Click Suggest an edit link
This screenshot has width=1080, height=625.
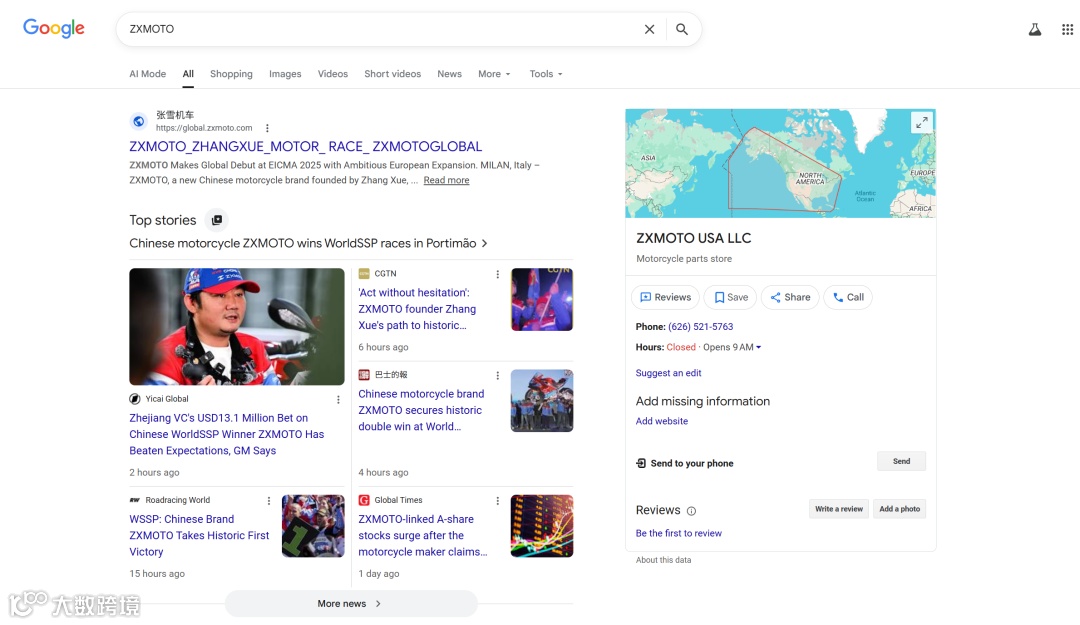[668, 373]
